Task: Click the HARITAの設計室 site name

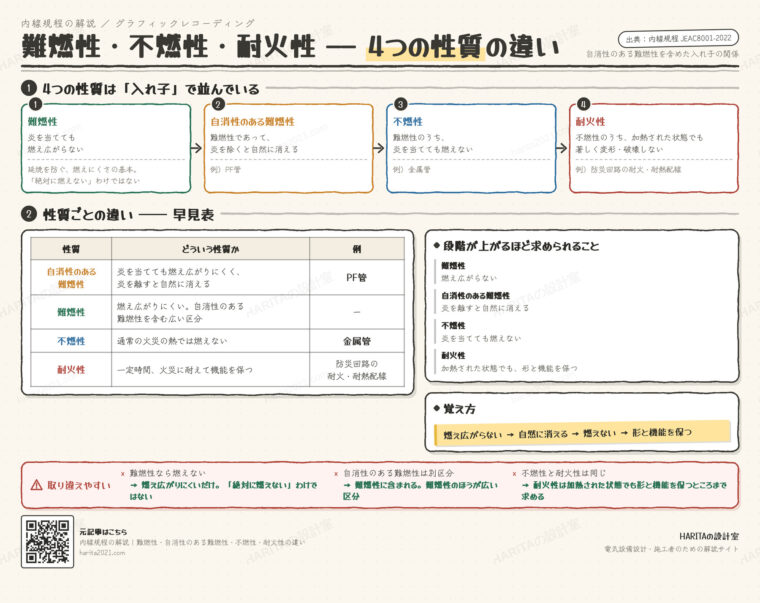Action: [709, 536]
